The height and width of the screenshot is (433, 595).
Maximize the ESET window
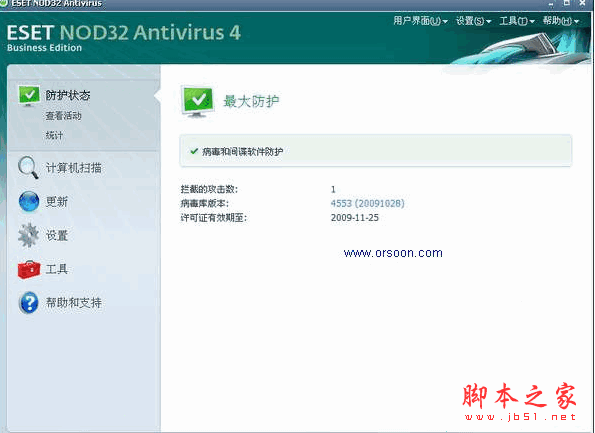click(567, 3)
